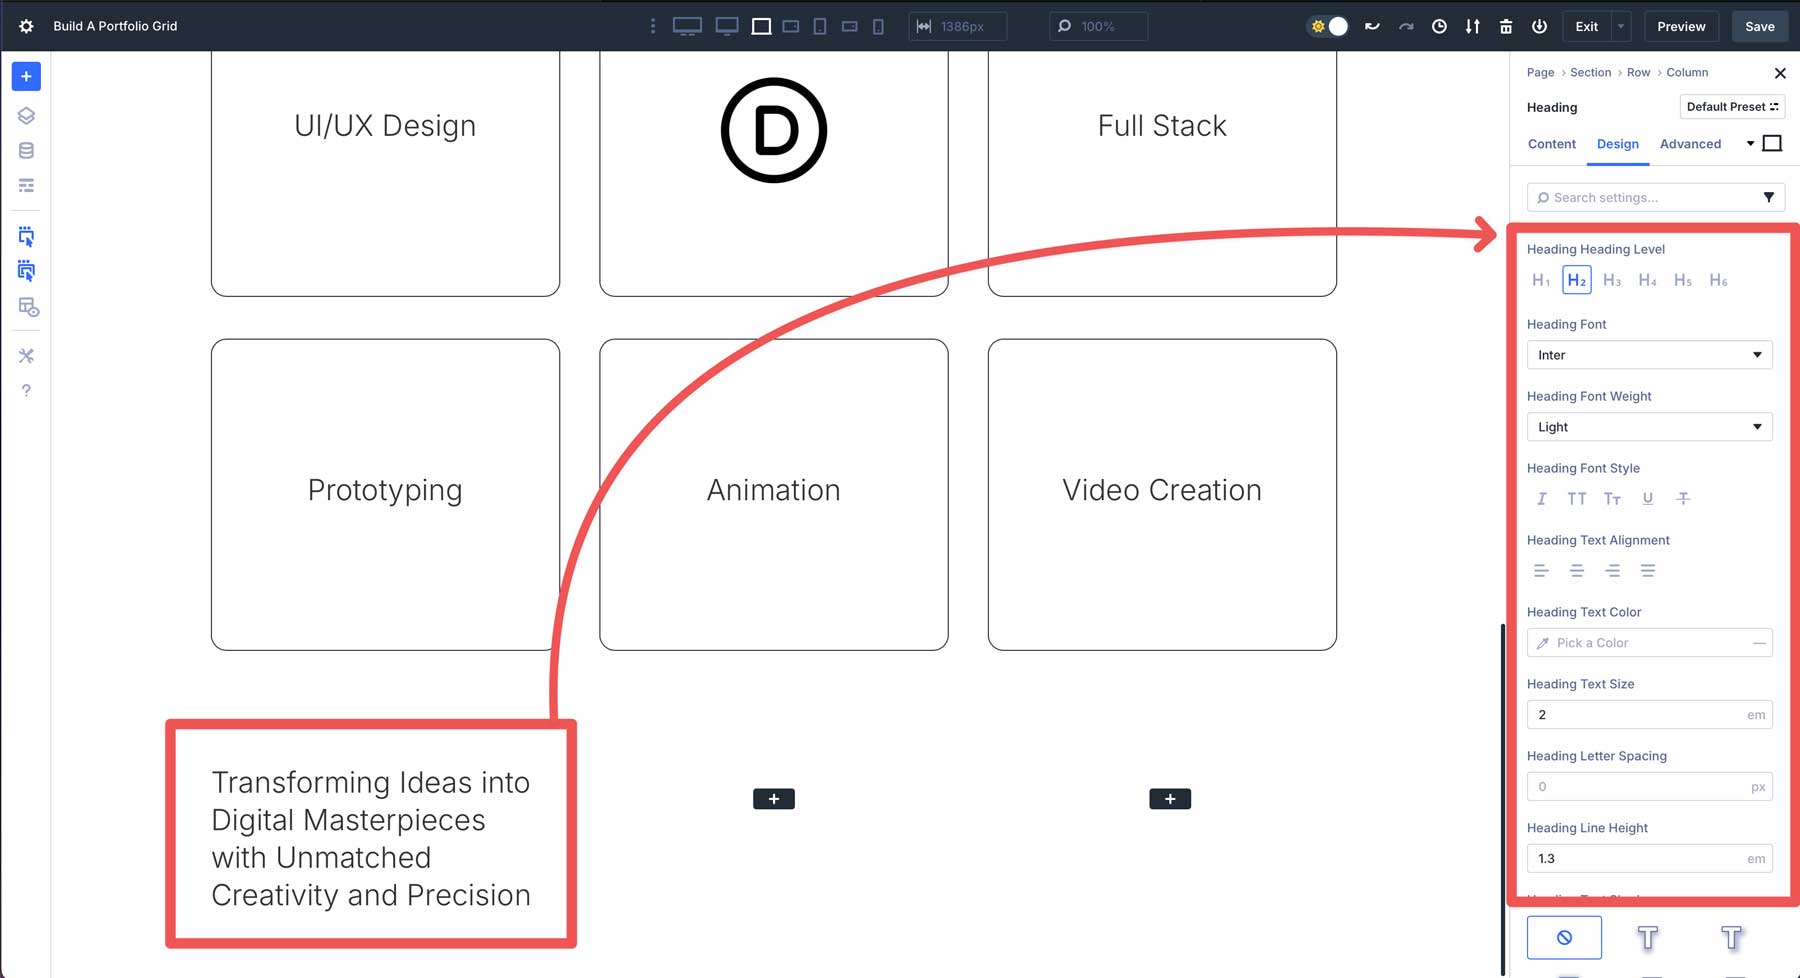
Task: Open the editing history clock icon
Action: [1440, 26]
